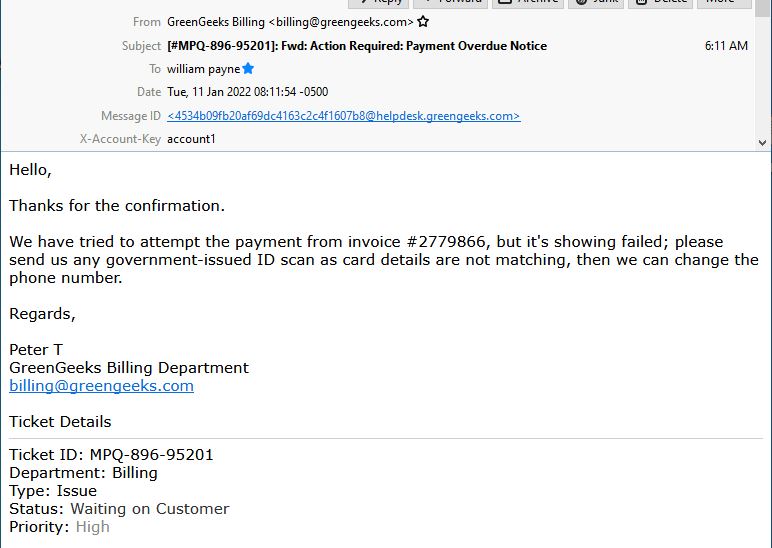The height and width of the screenshot is (548, 772).
Task: Click the Forward toolbar button
Action: [450, 2]
